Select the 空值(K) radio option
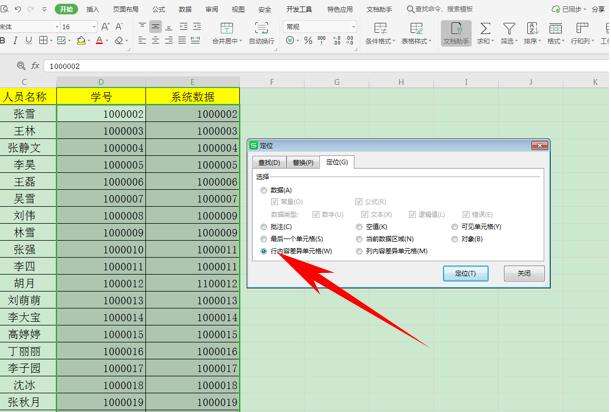The image size is (611, 412). 359,227
